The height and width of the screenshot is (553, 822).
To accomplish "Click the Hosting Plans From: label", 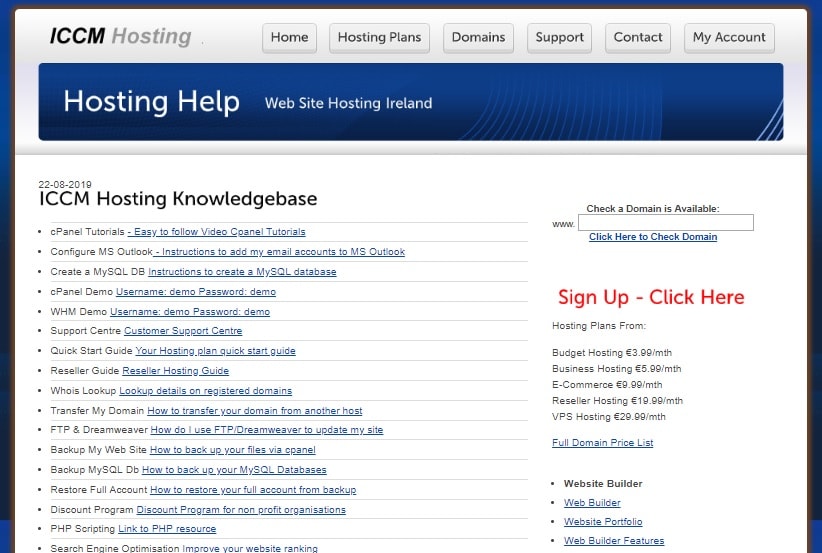I will [x=599, y=326].
